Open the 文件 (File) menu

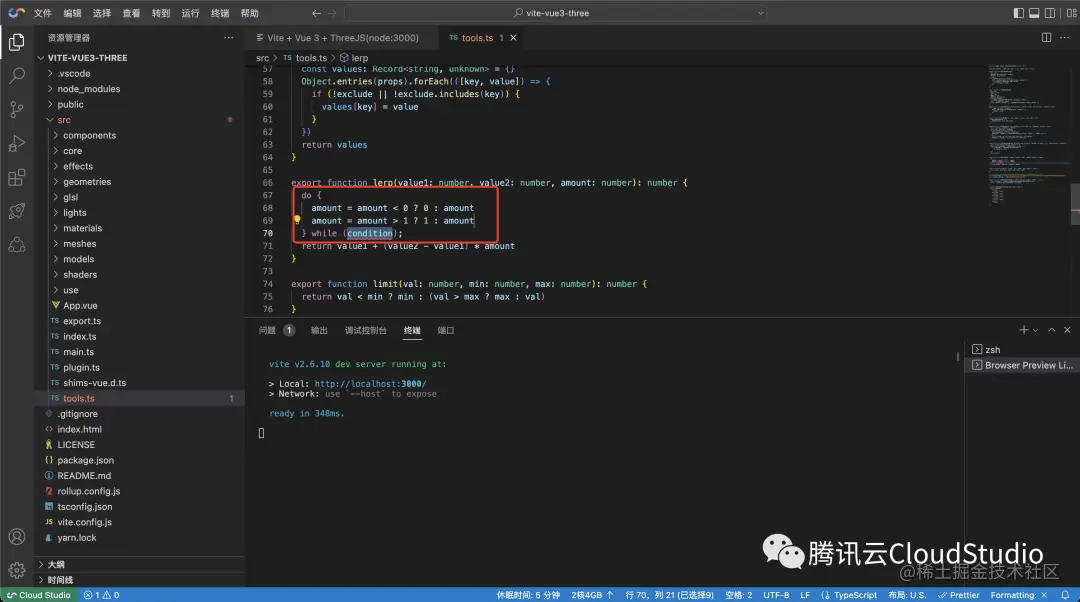[x=43, y=13]
